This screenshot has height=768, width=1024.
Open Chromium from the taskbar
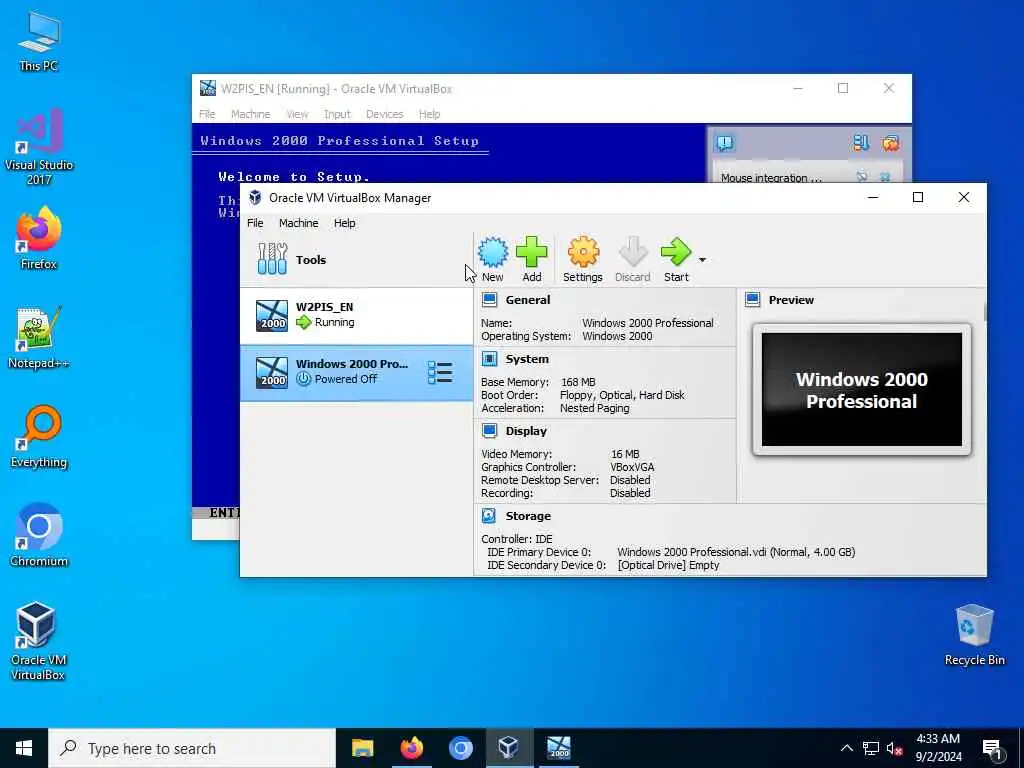click(x=460, y=748)
